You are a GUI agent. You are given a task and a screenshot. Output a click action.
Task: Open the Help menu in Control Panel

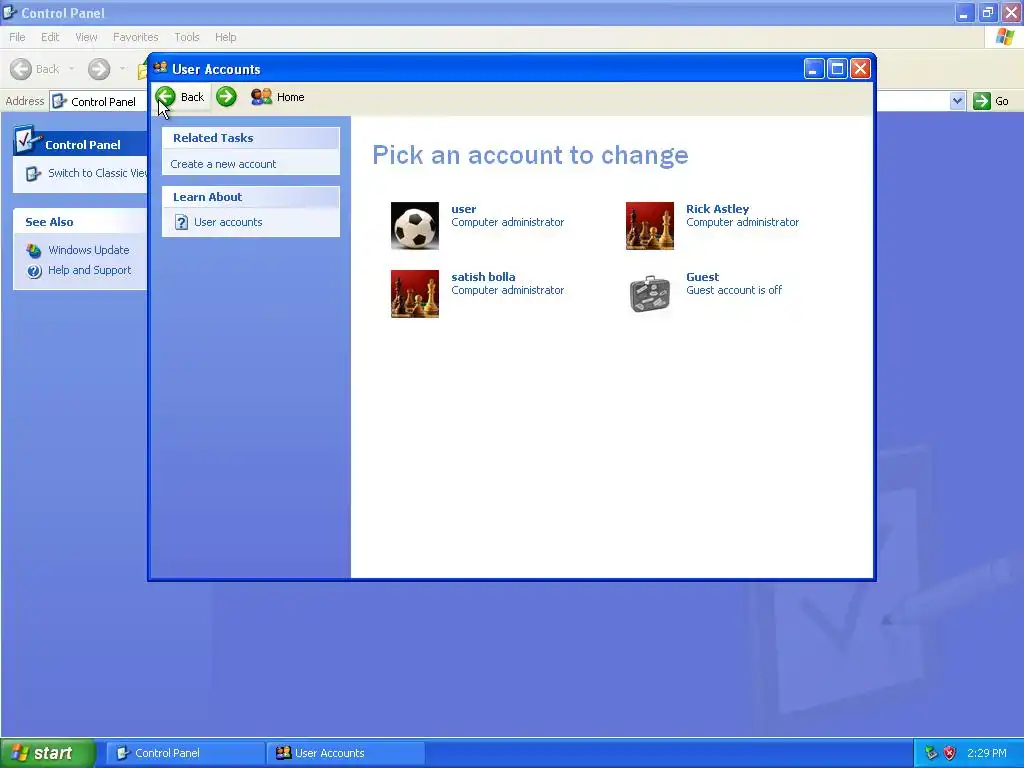coord(225,37)
